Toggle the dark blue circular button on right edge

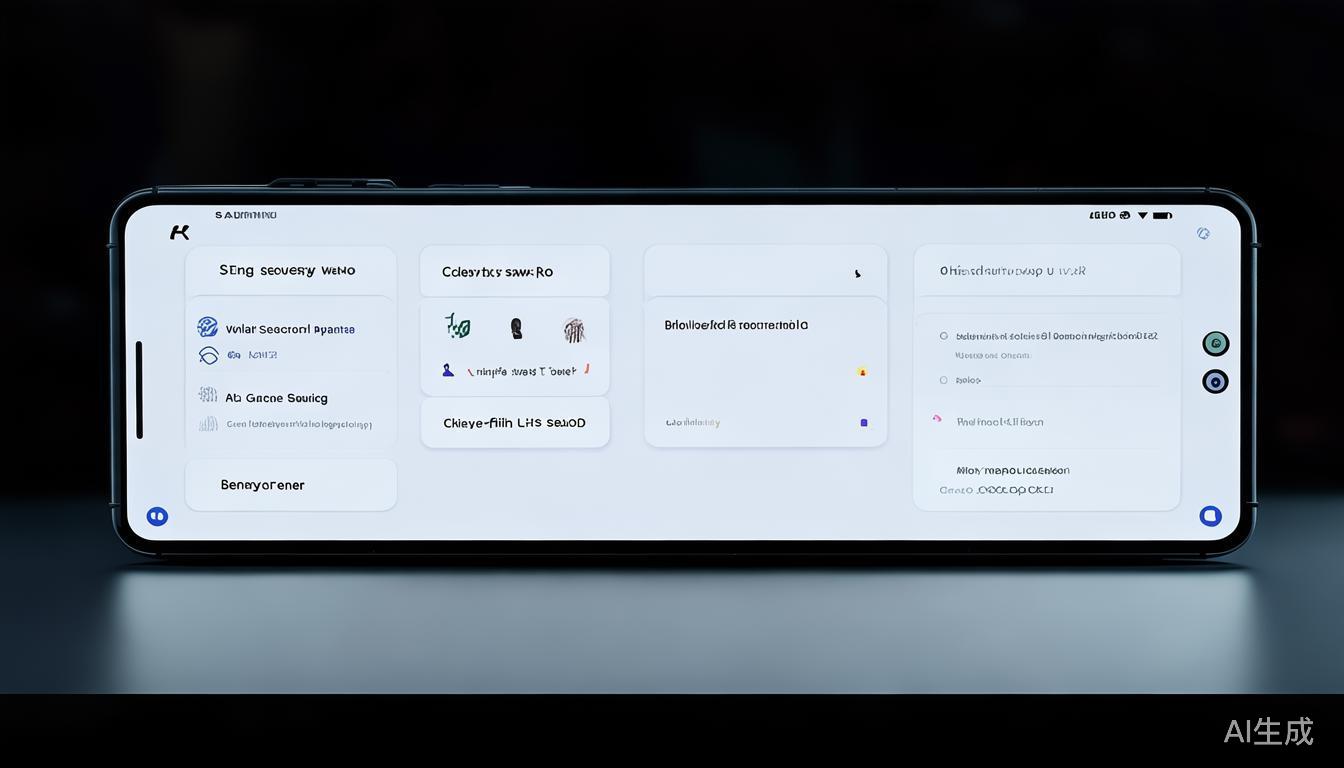tap(1215, 381)
